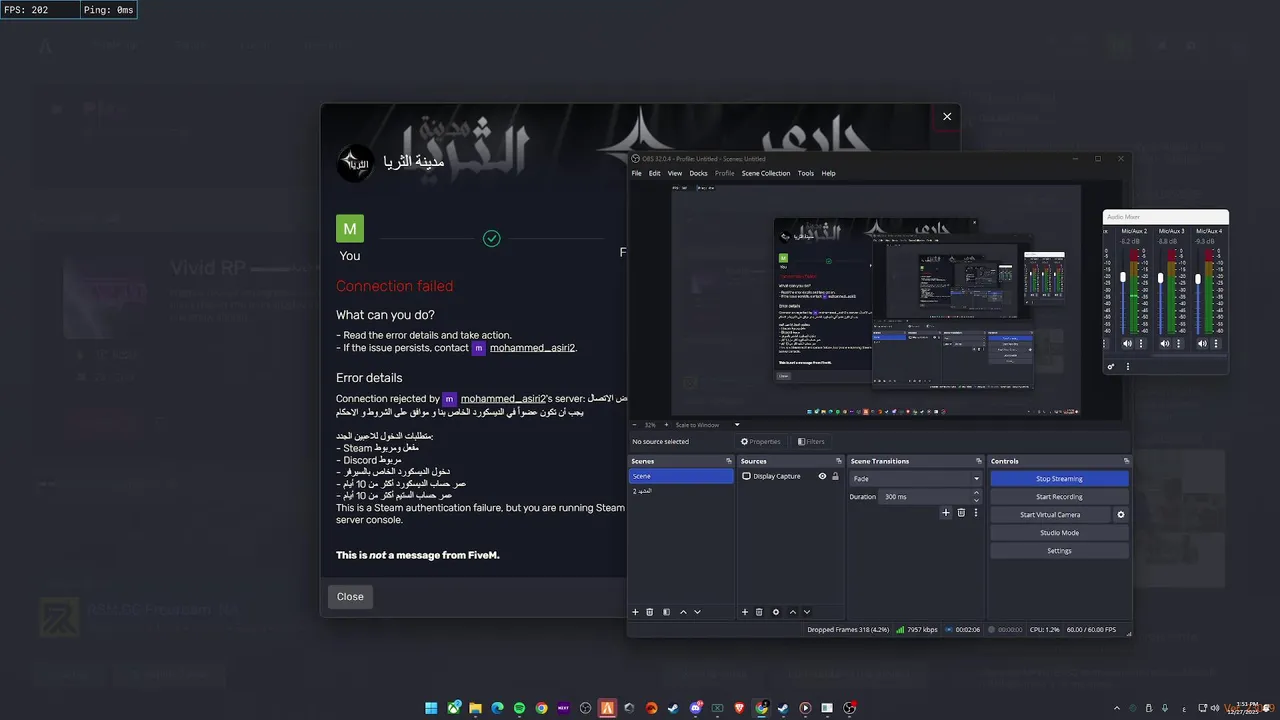The image size is (1280, 720).
Task: Click Mic/Aux 4 volume fader
Action: click(1198, 278)
